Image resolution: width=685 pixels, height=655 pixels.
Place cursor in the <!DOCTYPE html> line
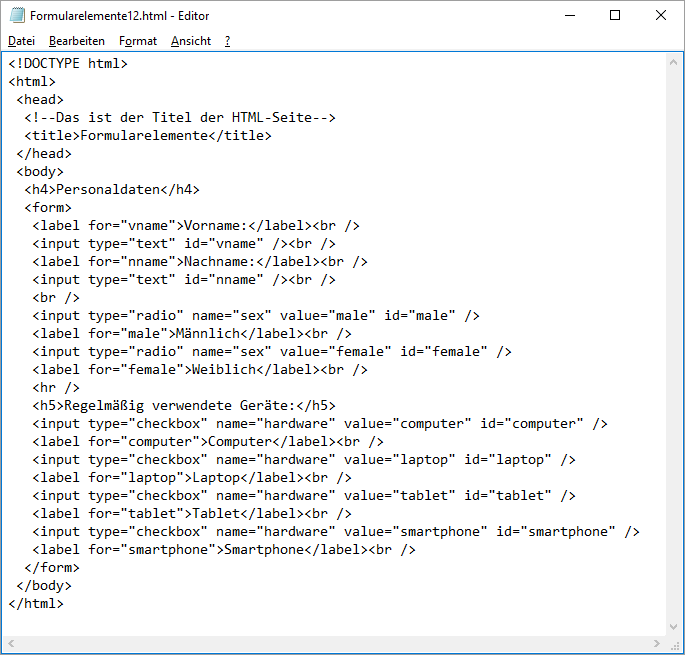coord(68,64)
